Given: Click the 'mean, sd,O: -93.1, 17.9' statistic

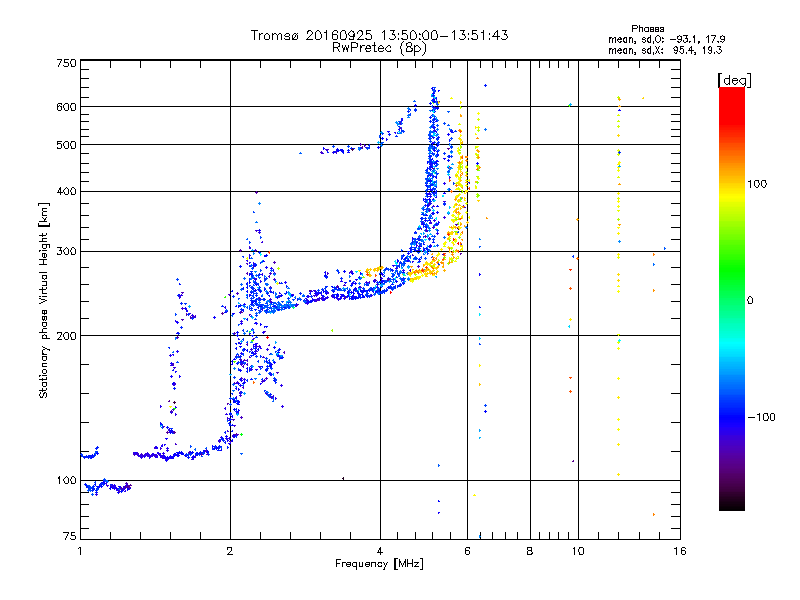Looking at the screenshot, I should (x=666, y=39).
